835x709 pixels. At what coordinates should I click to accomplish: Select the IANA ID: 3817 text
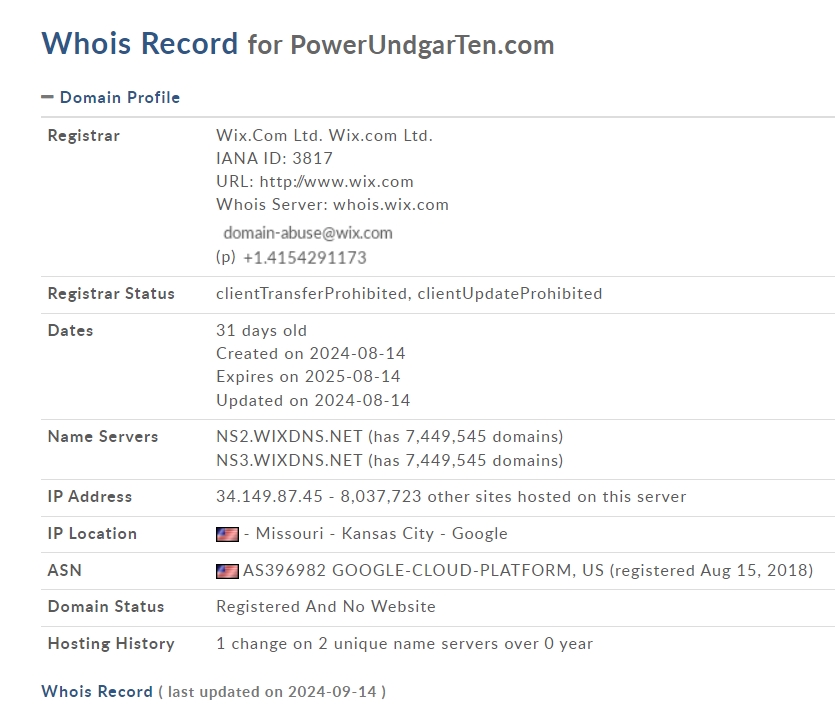point(274,158)
